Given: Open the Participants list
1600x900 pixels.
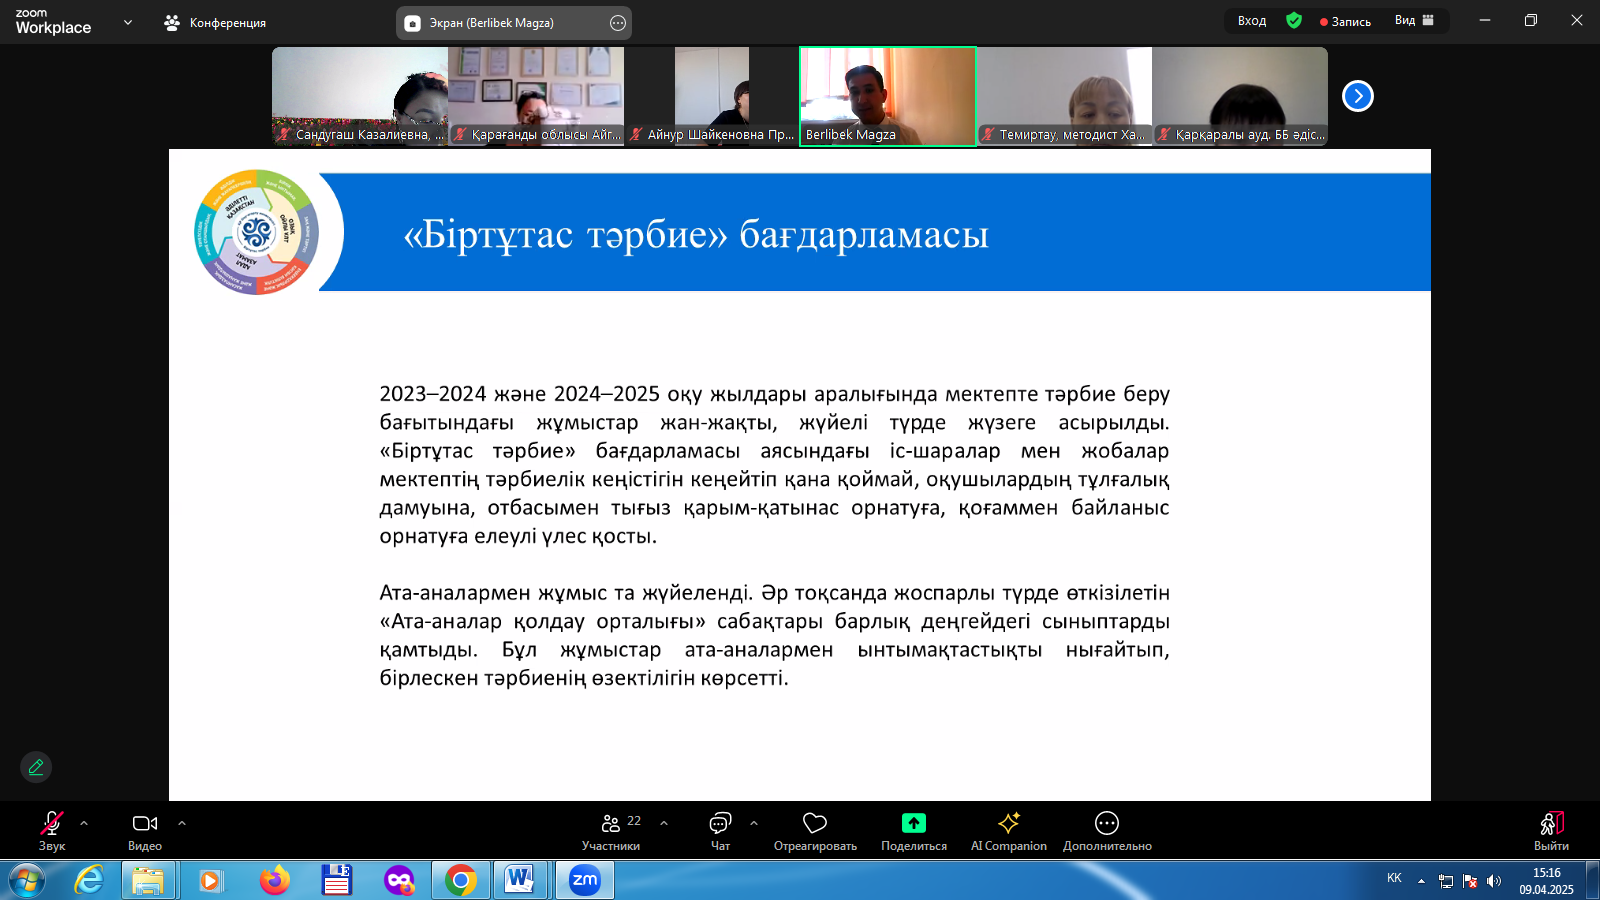Looking at the screenshot, I should click(x=611, y=830).
